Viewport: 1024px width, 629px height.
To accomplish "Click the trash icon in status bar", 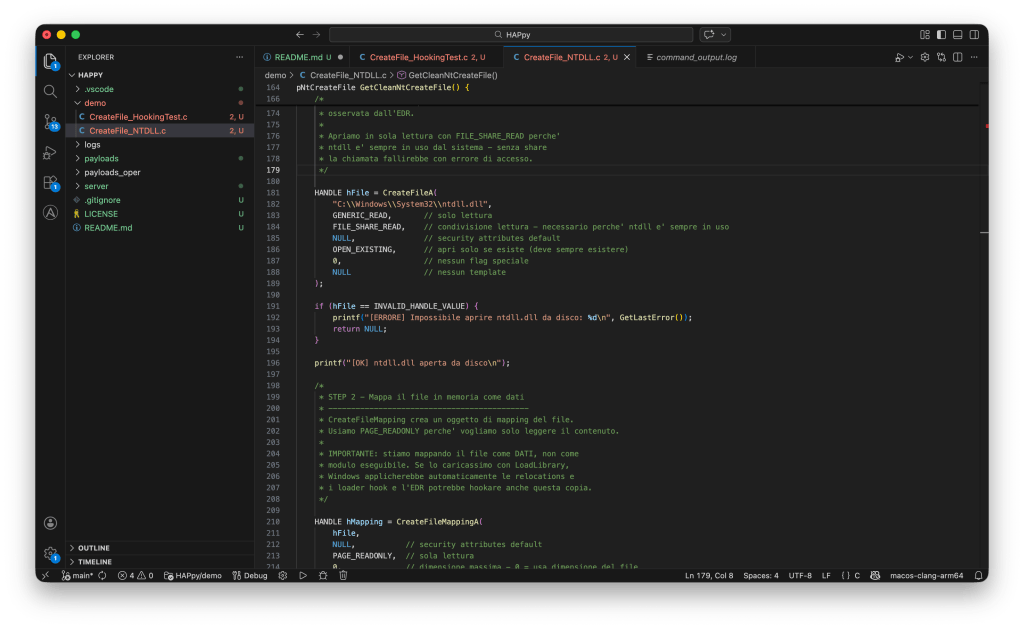I will click(343, 576).
